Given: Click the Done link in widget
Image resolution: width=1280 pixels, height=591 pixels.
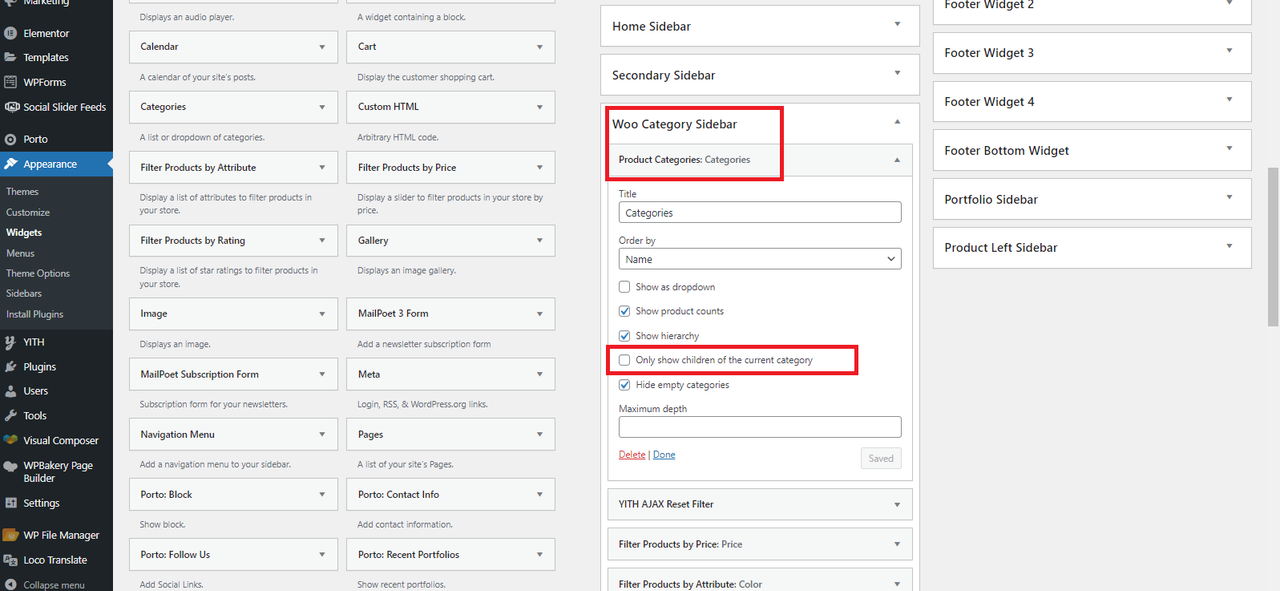Looking at the screenshot, I should tap(664, 455).
